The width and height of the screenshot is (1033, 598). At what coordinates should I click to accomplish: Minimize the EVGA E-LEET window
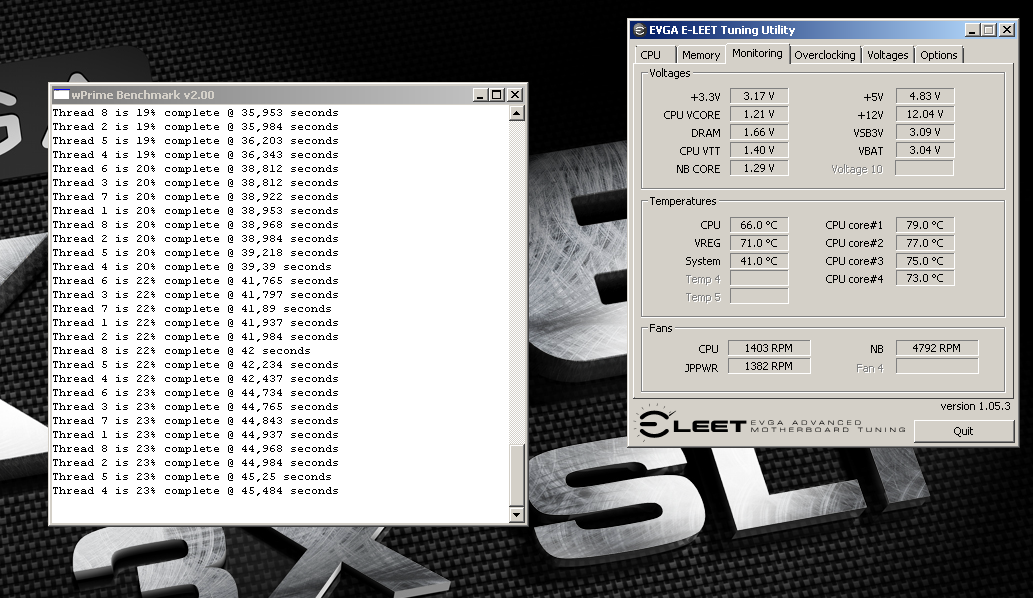click(x=972, y=30)
